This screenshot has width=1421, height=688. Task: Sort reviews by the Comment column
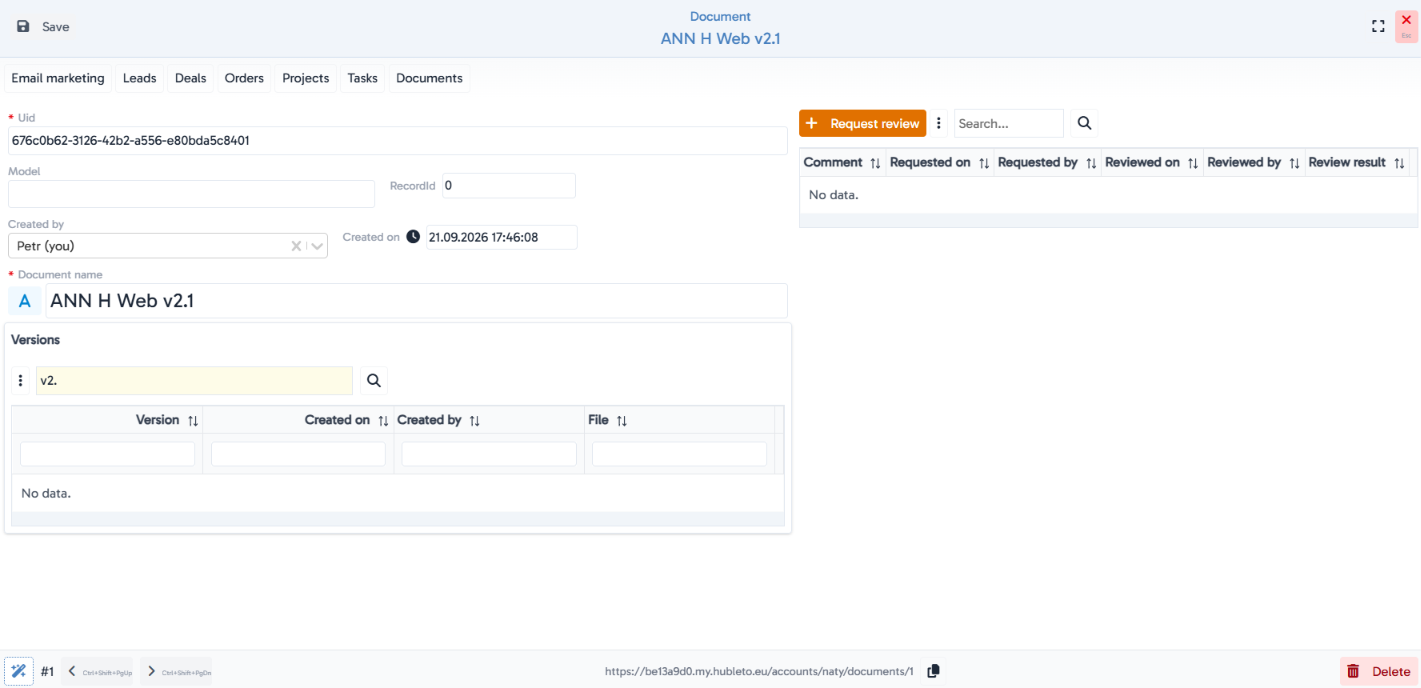[875, 163]
